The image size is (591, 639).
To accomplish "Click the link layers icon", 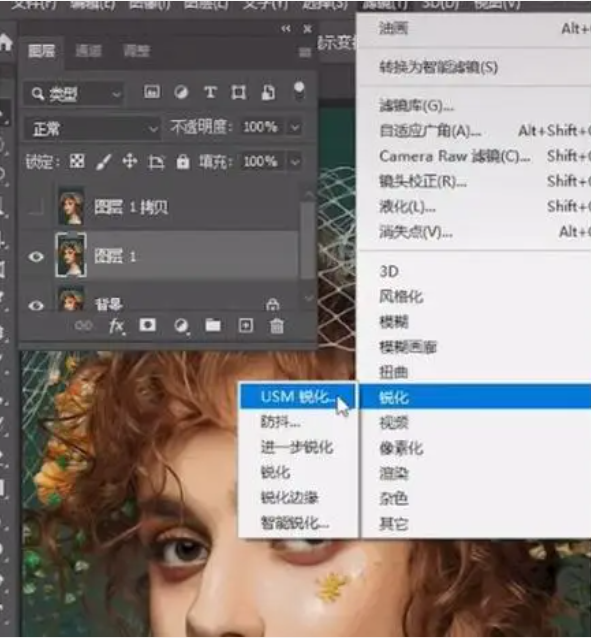I will point(84,326).
